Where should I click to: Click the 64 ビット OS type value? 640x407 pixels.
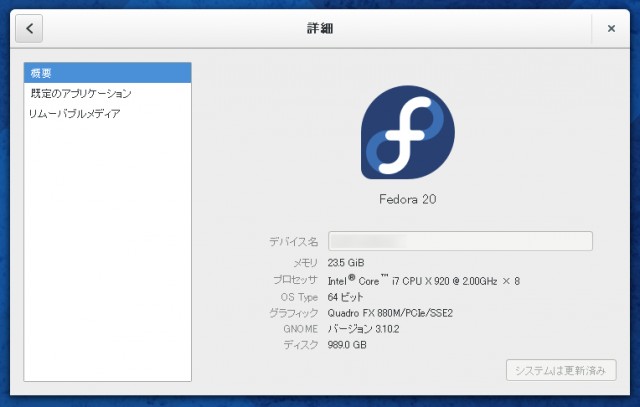(x=345, y=297)
